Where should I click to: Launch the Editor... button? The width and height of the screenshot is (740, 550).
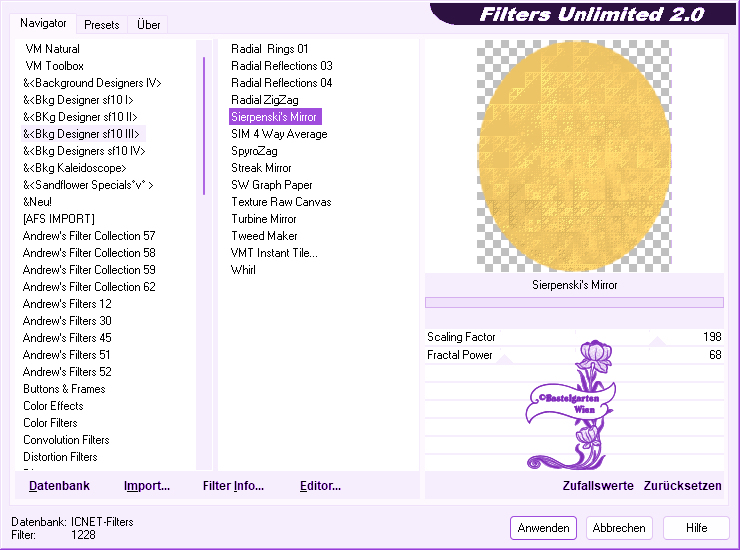(x=320, y=486)
